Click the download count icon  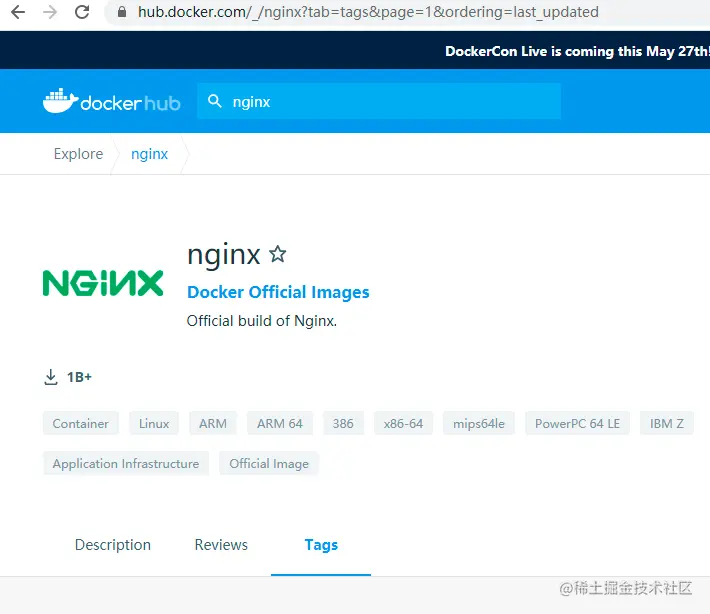pyautogui.click(x=51, y=377)
